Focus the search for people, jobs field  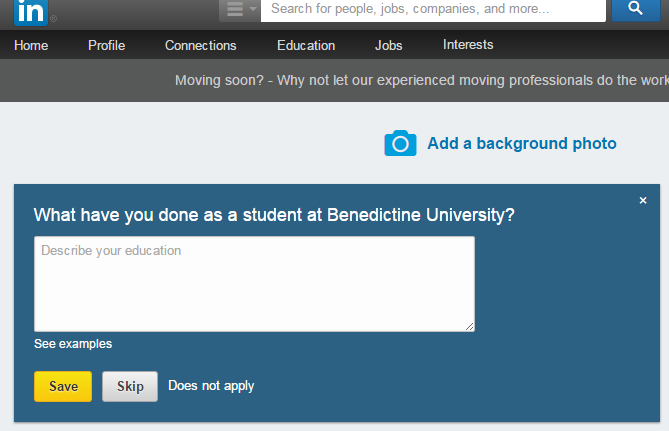(x=433, y=9)
